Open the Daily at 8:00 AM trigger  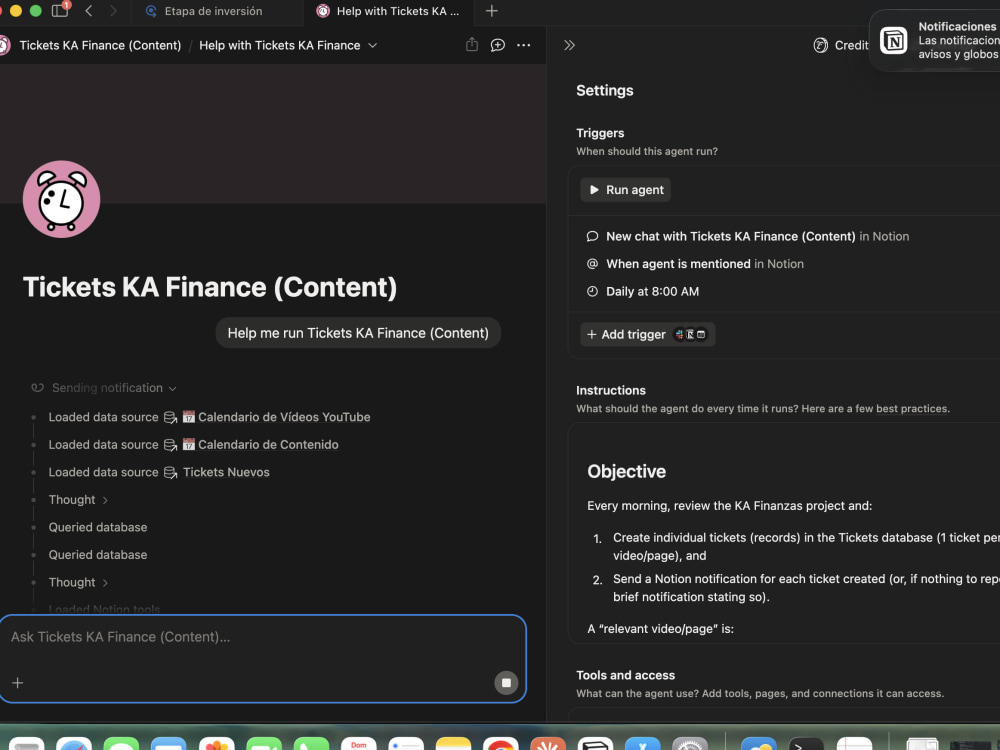[642, 291]
